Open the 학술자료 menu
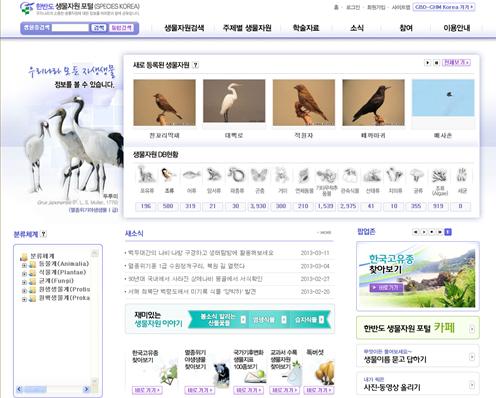This screenshot has width=496, height=398. tap(306, 28)
